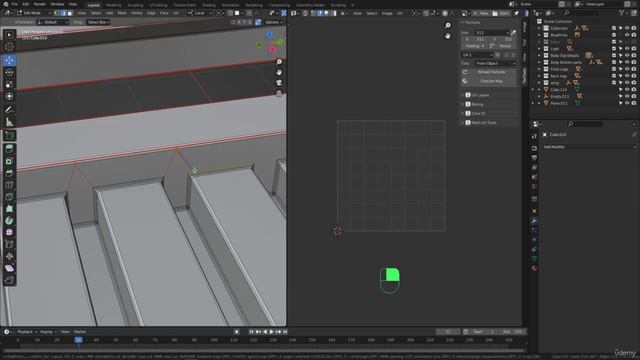Toggle camera view in the 3D viewport
The height and width of the screenshot is (360, 640).
pos(279,83)
